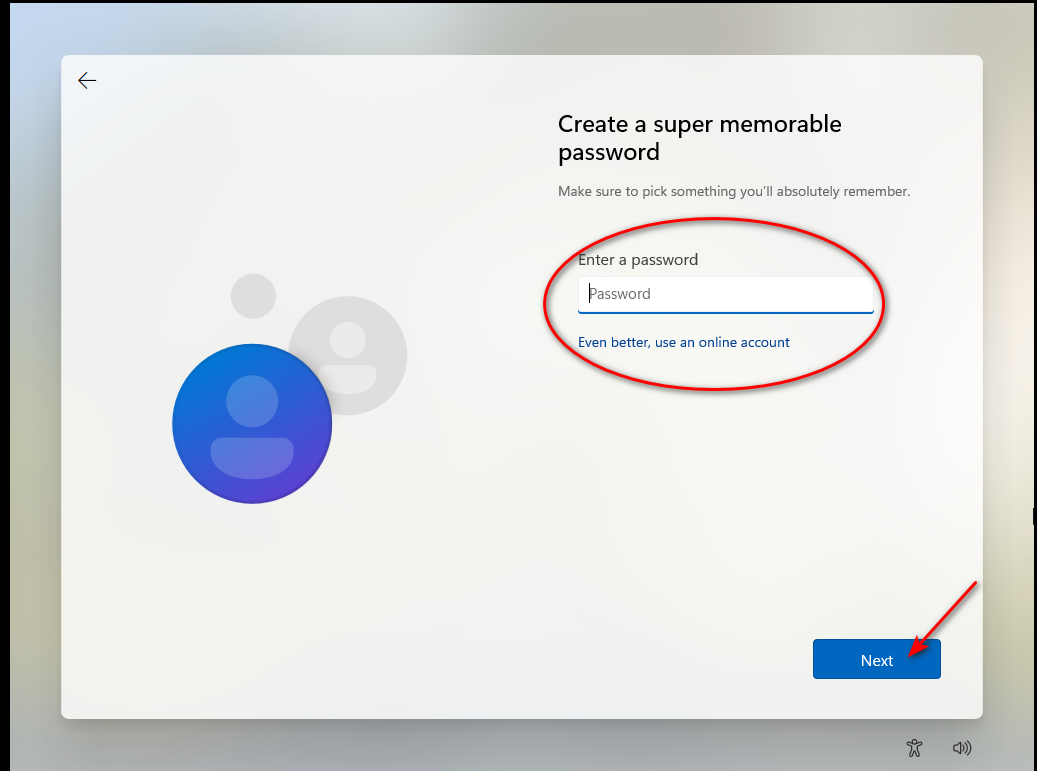Viewport: 1037px width, 771px height.
Task: Open the Accessibility options icon
Action: 915,748
